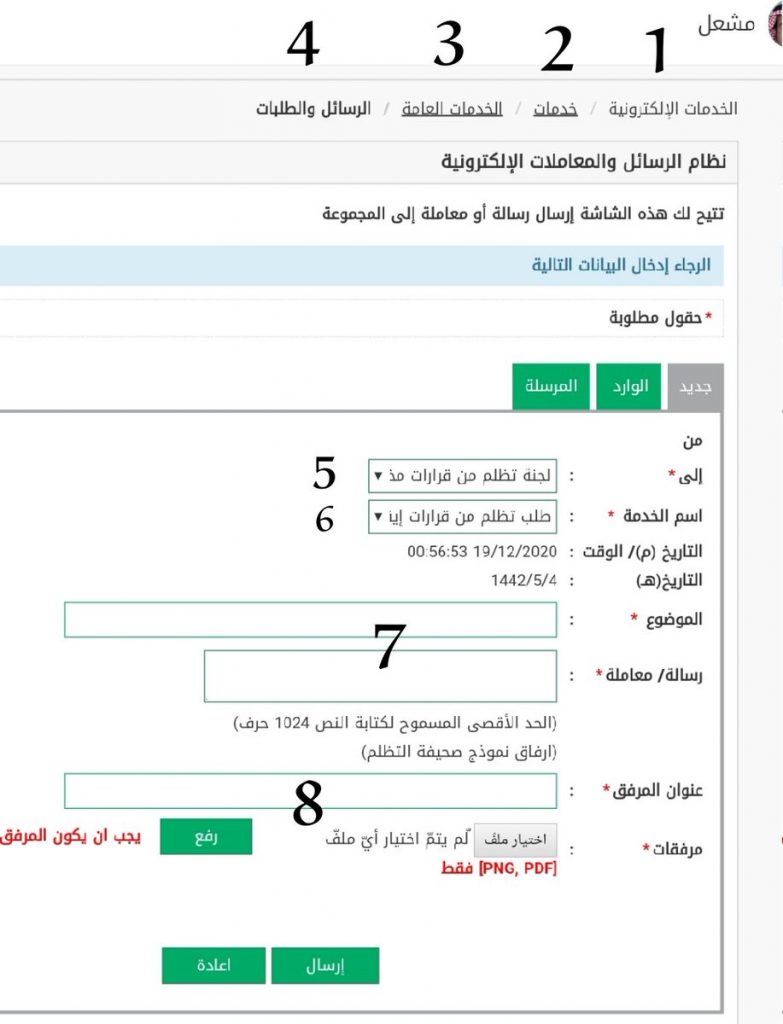Click the green رفع upload button
783x1024 pixels.
pyautogui.click(x=206, y=837)
